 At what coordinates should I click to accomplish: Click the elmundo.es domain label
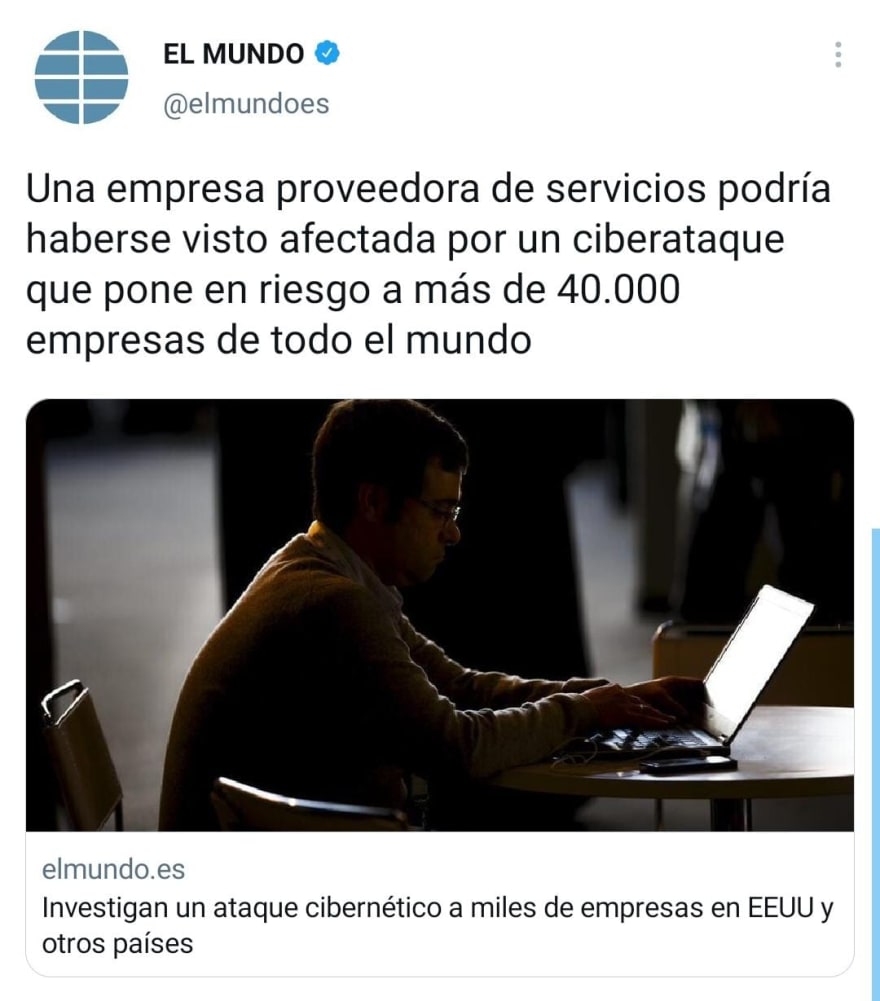coord(114,869)
